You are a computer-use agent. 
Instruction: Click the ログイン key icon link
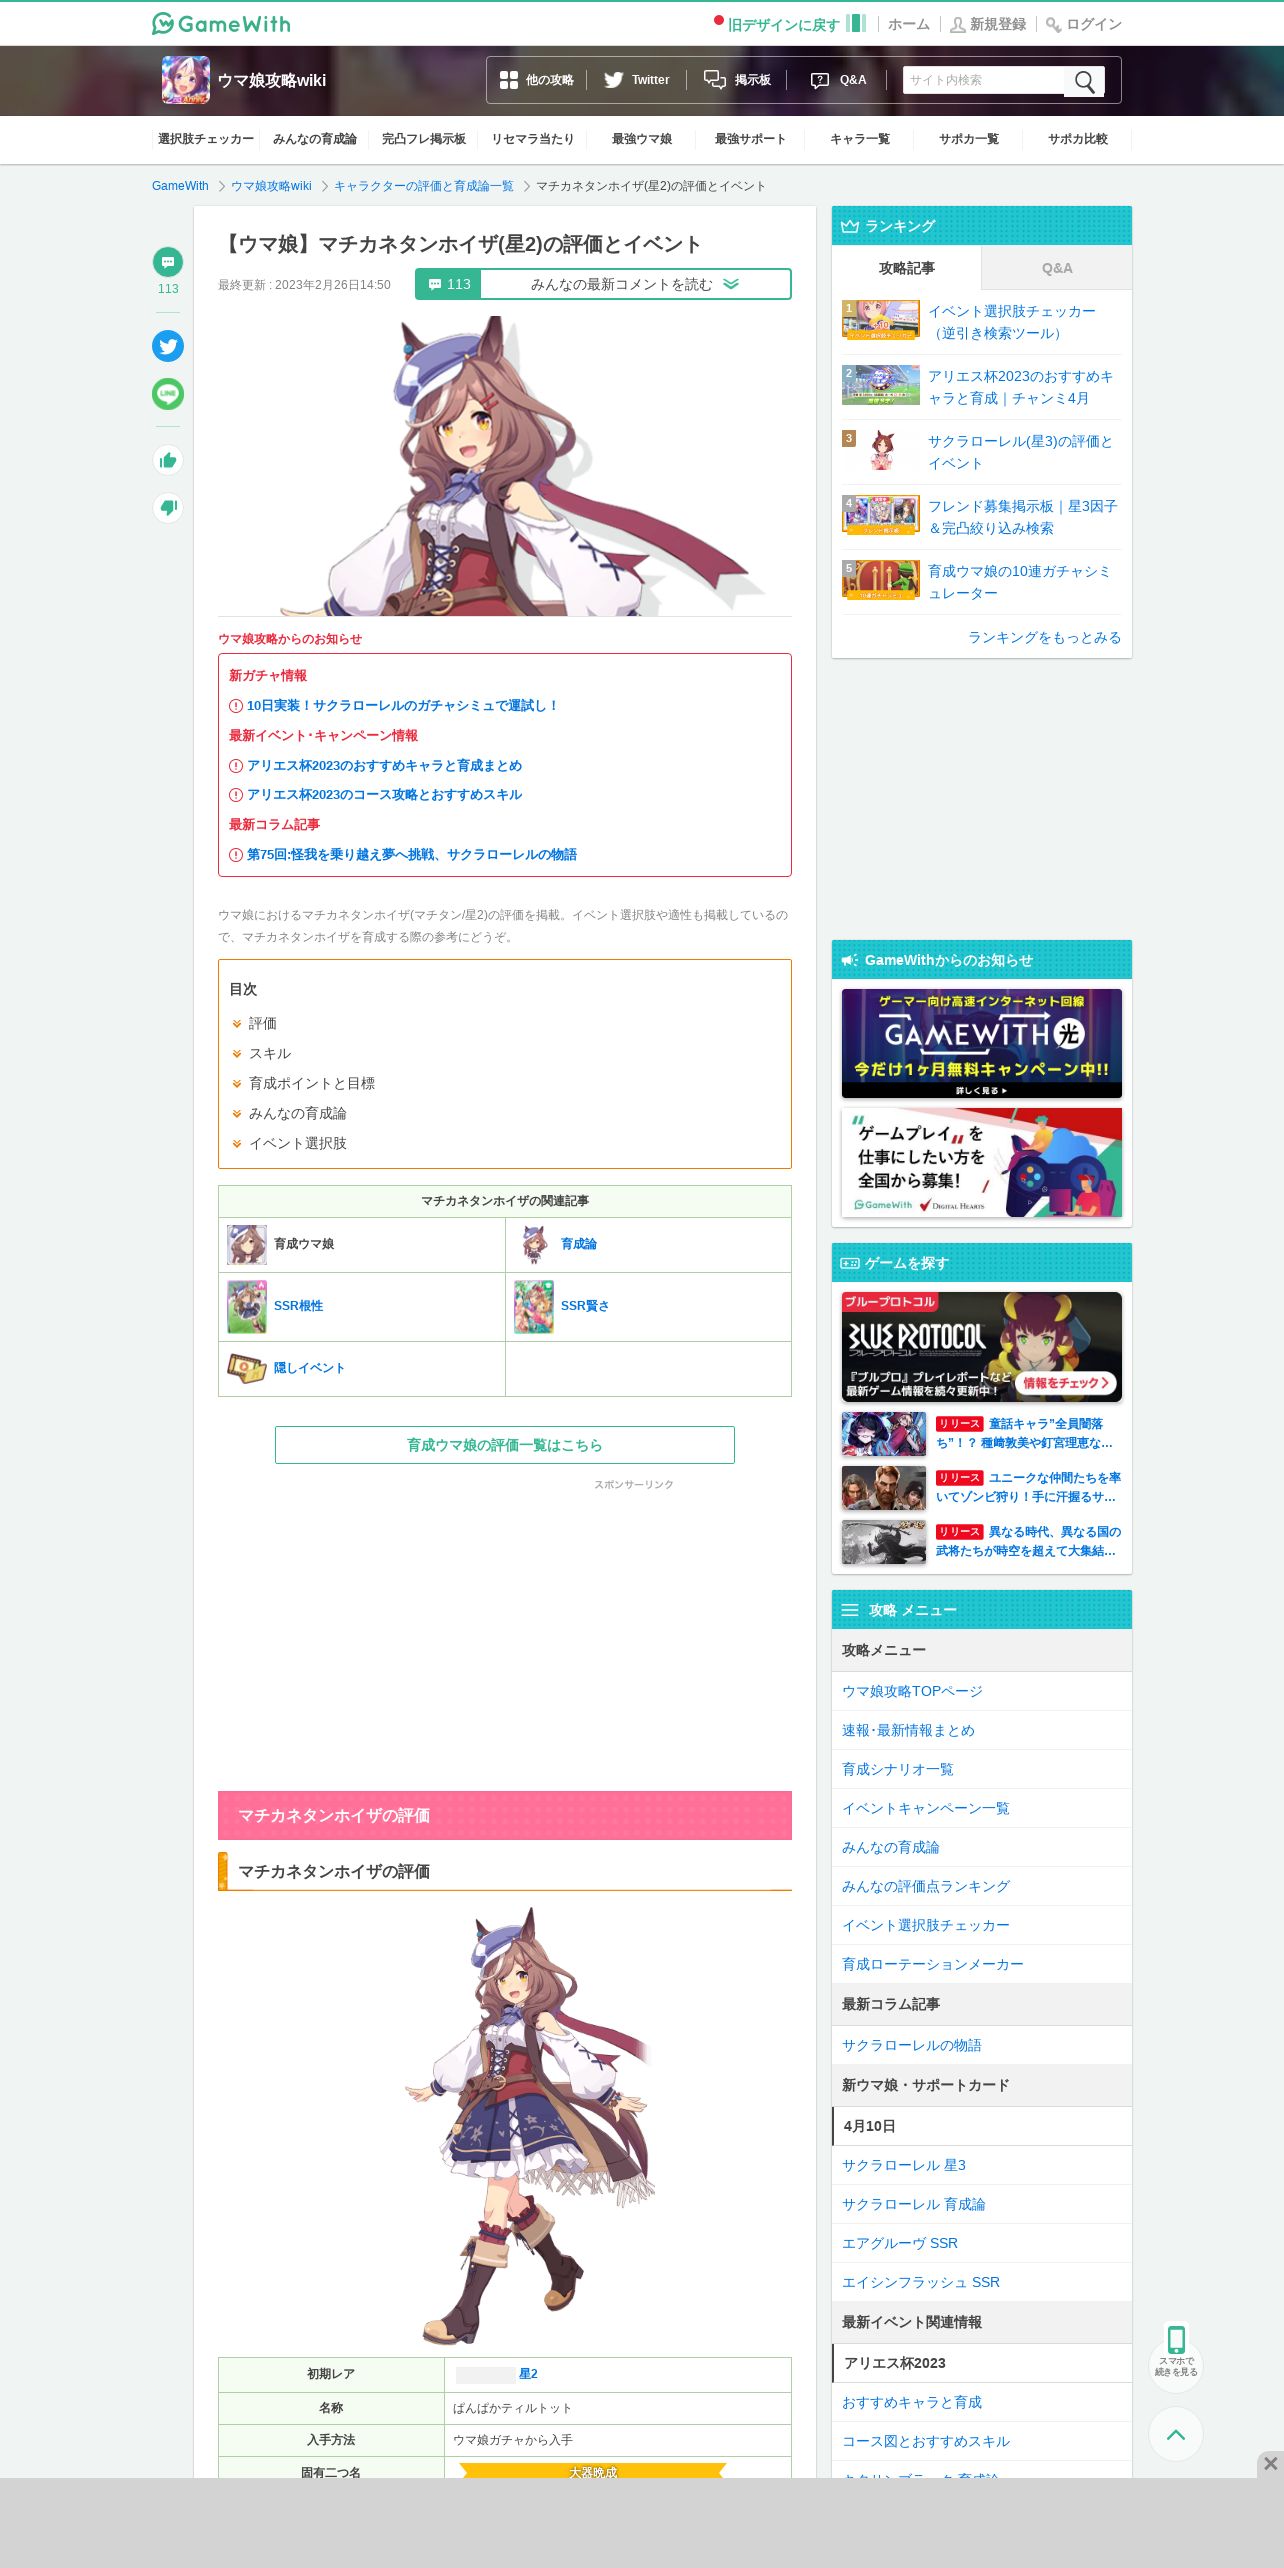pyautogui.click(x=1084, y=24)
